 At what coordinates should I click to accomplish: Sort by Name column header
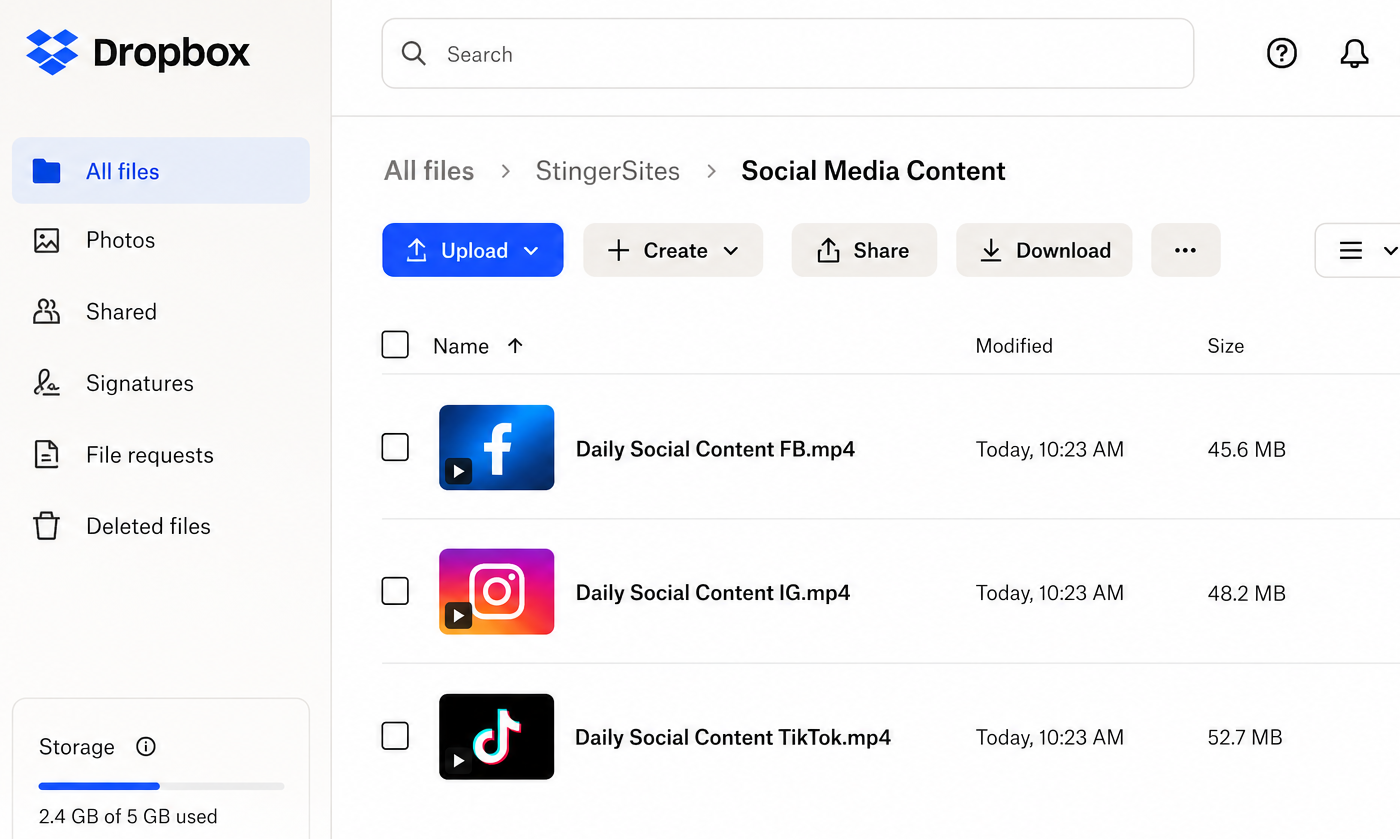461,346
